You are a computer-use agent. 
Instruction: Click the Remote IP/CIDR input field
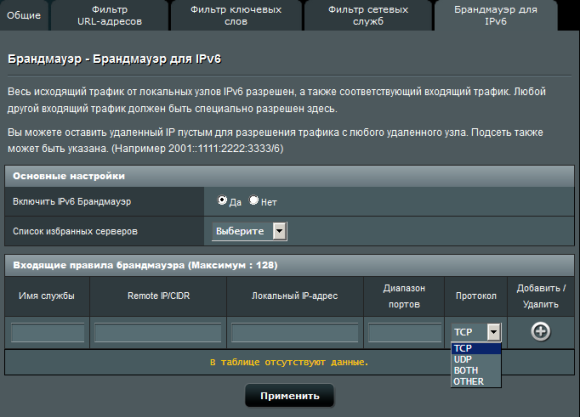[x=158, y=332]
